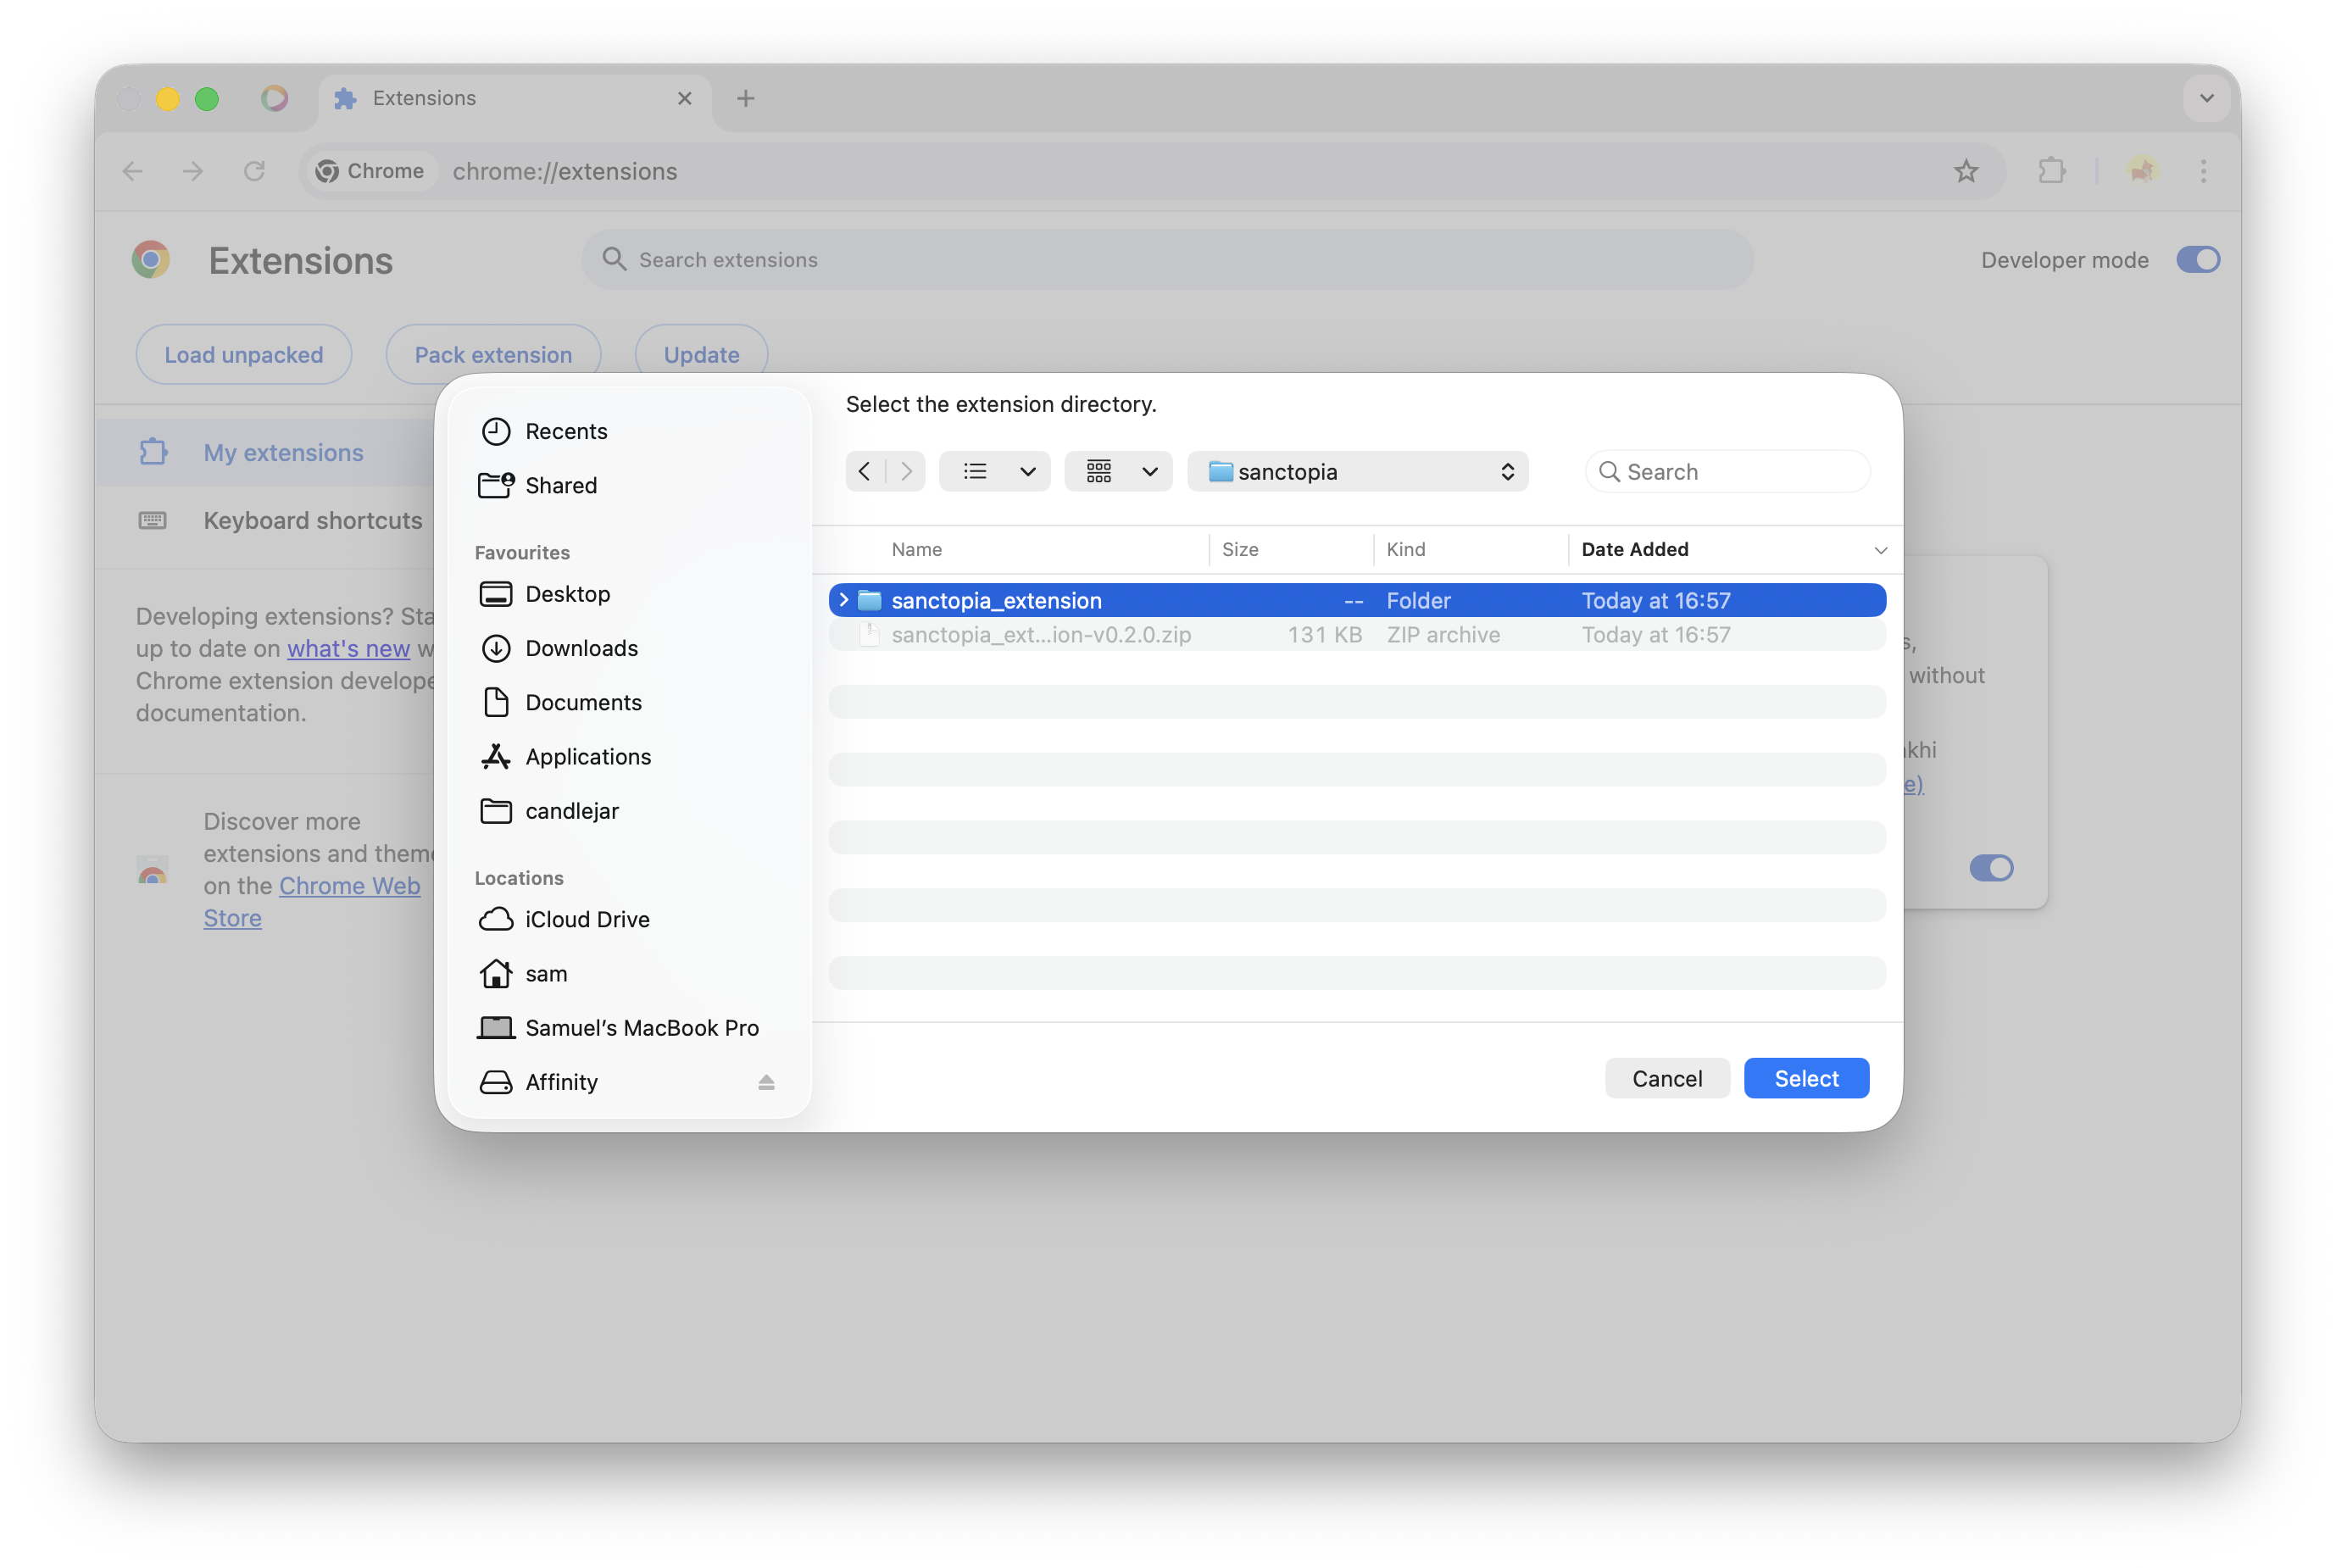This screenshot has width=2336, height=1568.
Task: Follow the Chrome Web Store link
Action: point(350,886)
